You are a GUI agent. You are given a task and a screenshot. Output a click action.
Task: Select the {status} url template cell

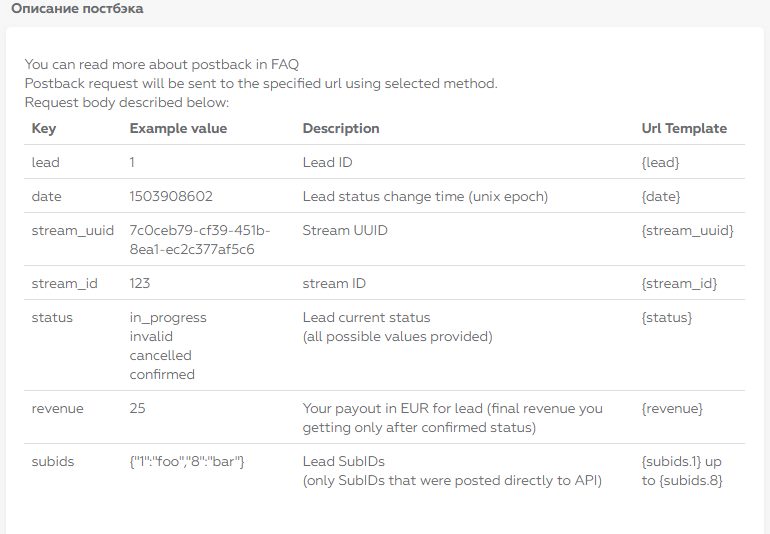666,318
